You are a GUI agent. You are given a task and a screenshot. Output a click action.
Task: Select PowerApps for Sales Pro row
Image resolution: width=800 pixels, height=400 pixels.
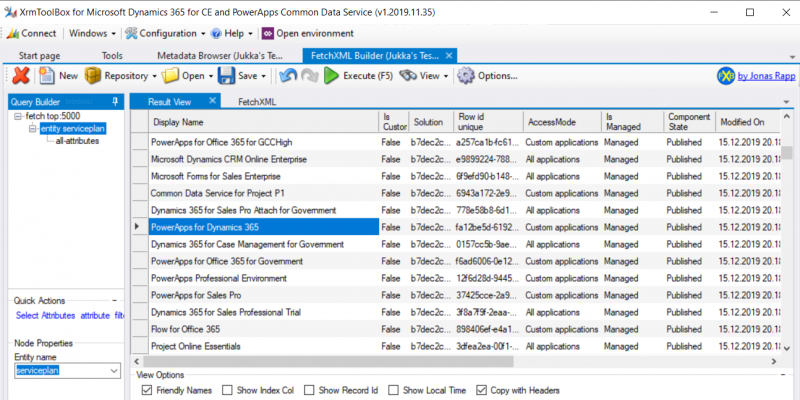[x=456, y=295]
